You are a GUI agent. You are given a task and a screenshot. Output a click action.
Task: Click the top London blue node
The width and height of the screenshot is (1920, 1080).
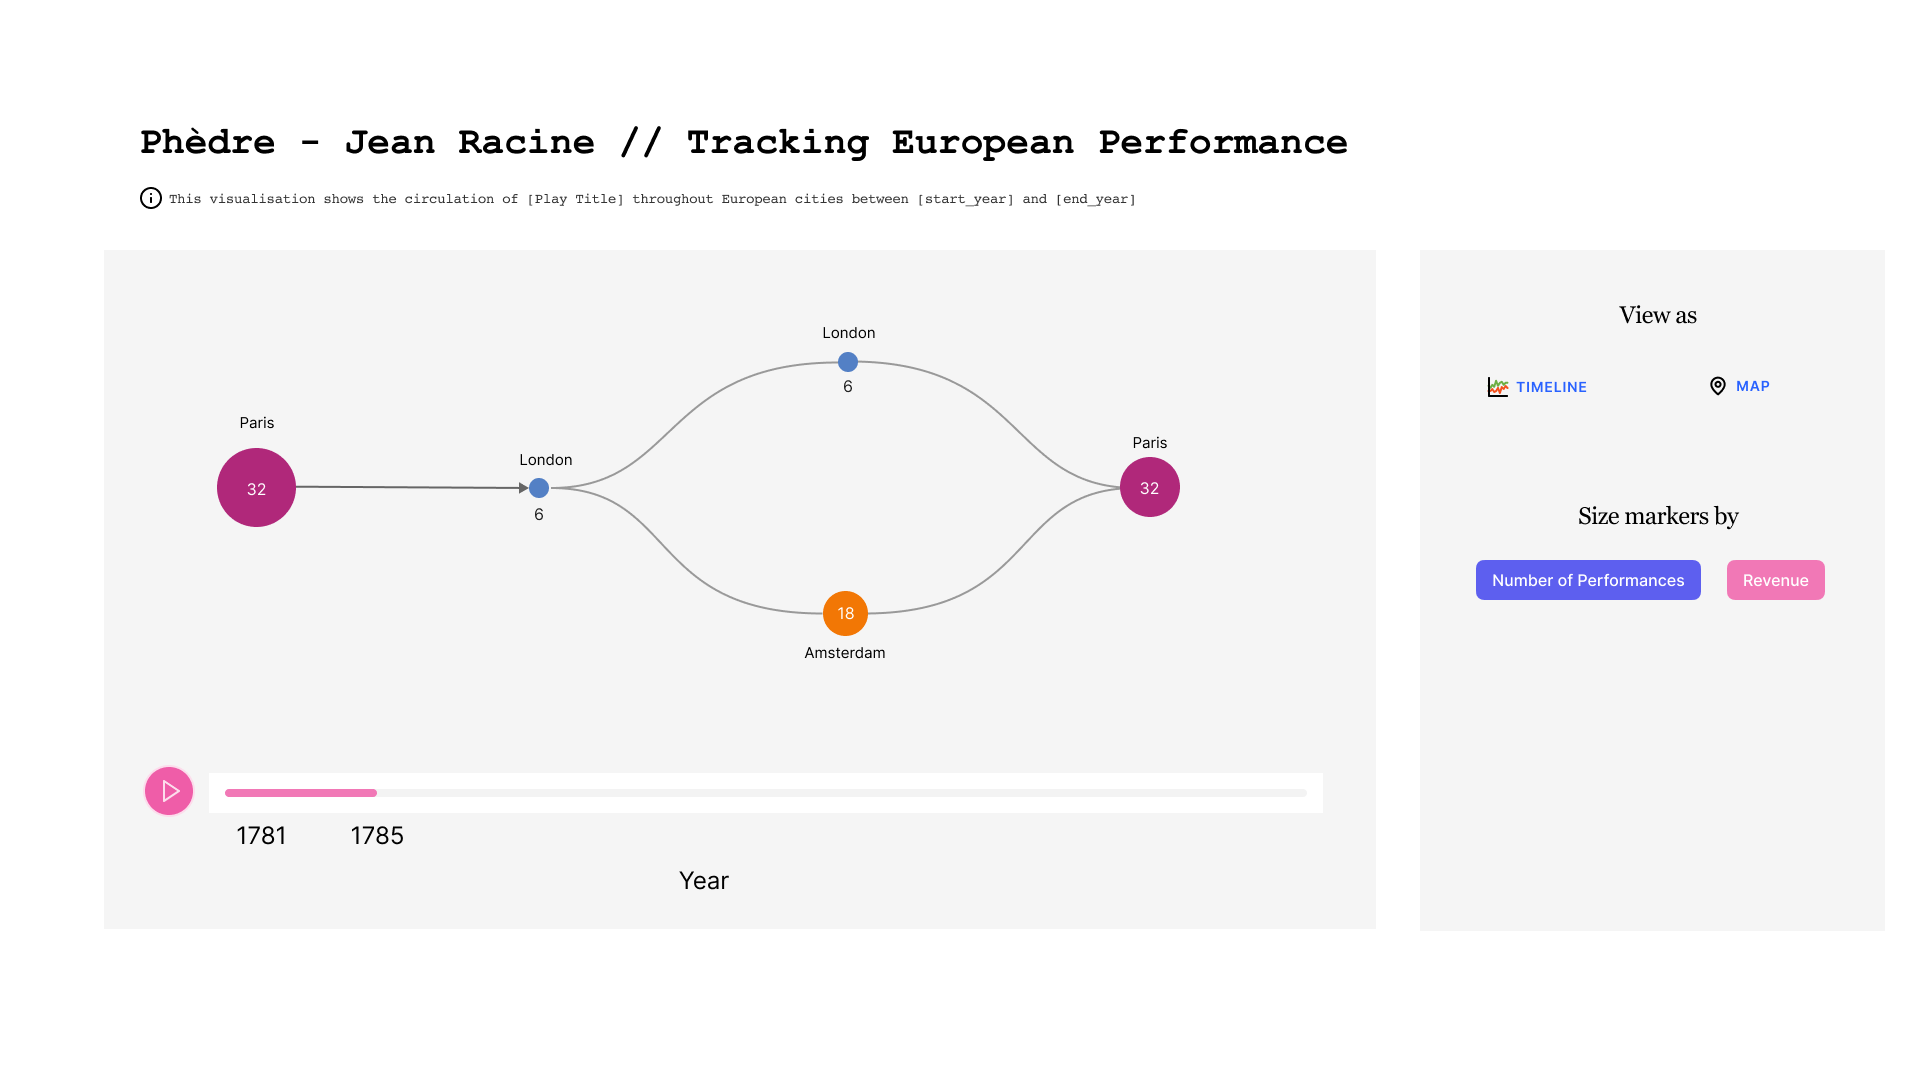tap(848, 362)
